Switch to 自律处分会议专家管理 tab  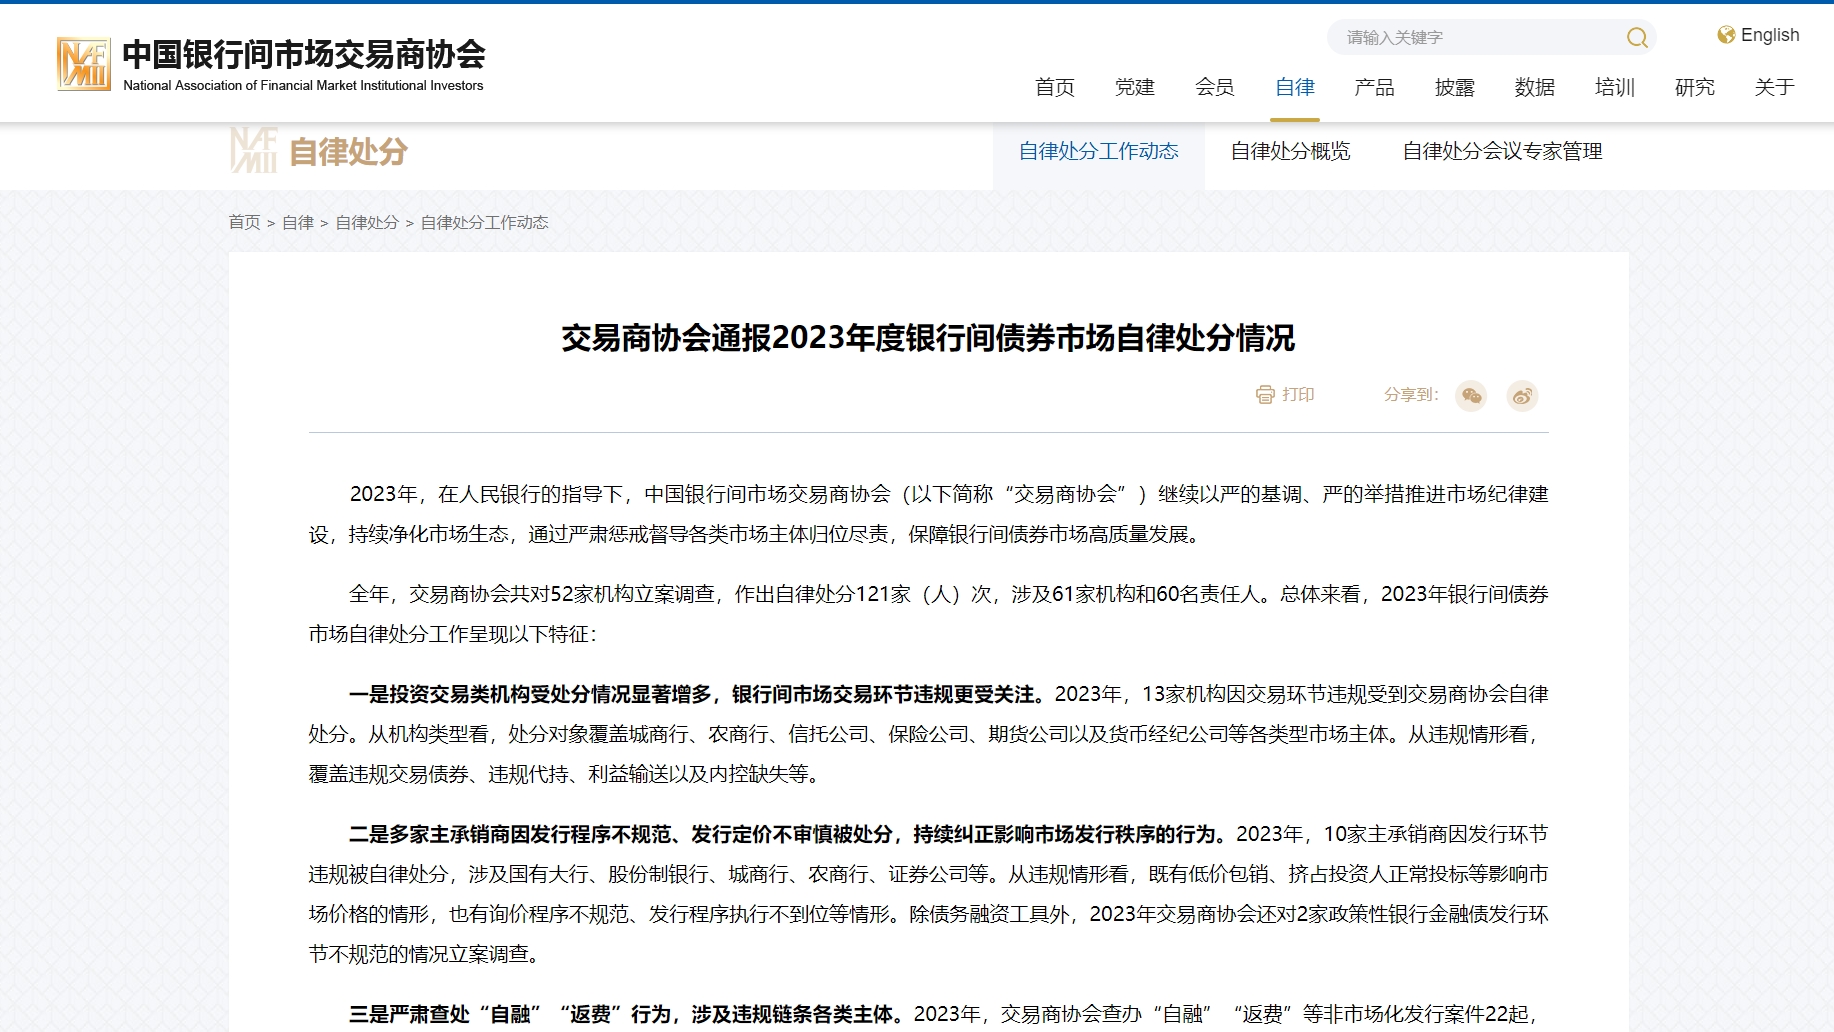1502,151
